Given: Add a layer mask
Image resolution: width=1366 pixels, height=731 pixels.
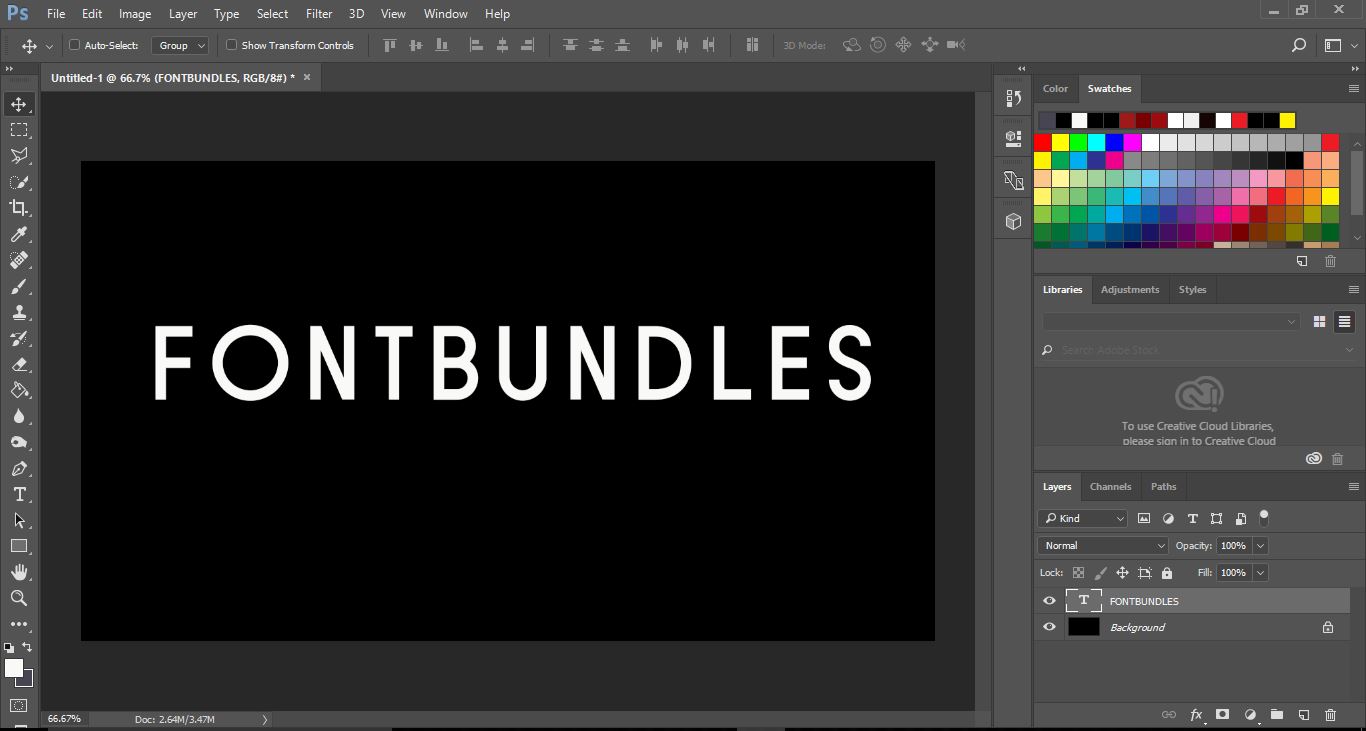Looking at the screenshot, I should 1222,715.
